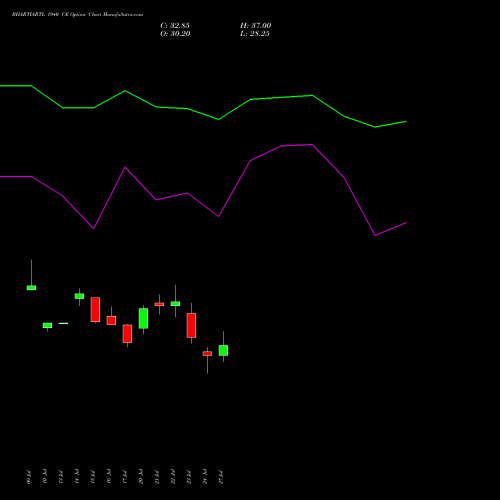Click the last green candlestick above 27 Jul
500x500 pixels.
tap(223, 350)
